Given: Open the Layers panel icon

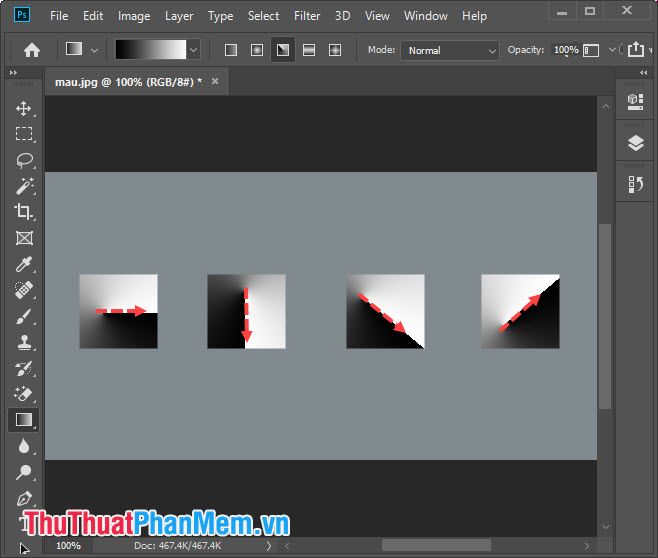Looking at the screenshot, I should [636, 143].
